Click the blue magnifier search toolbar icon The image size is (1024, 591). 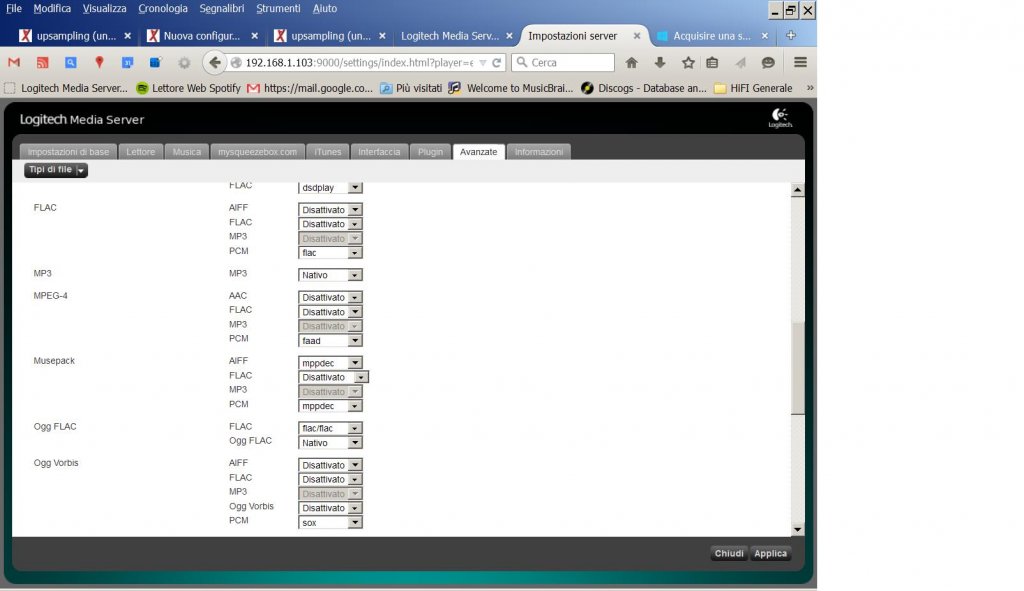coord(71,63)
